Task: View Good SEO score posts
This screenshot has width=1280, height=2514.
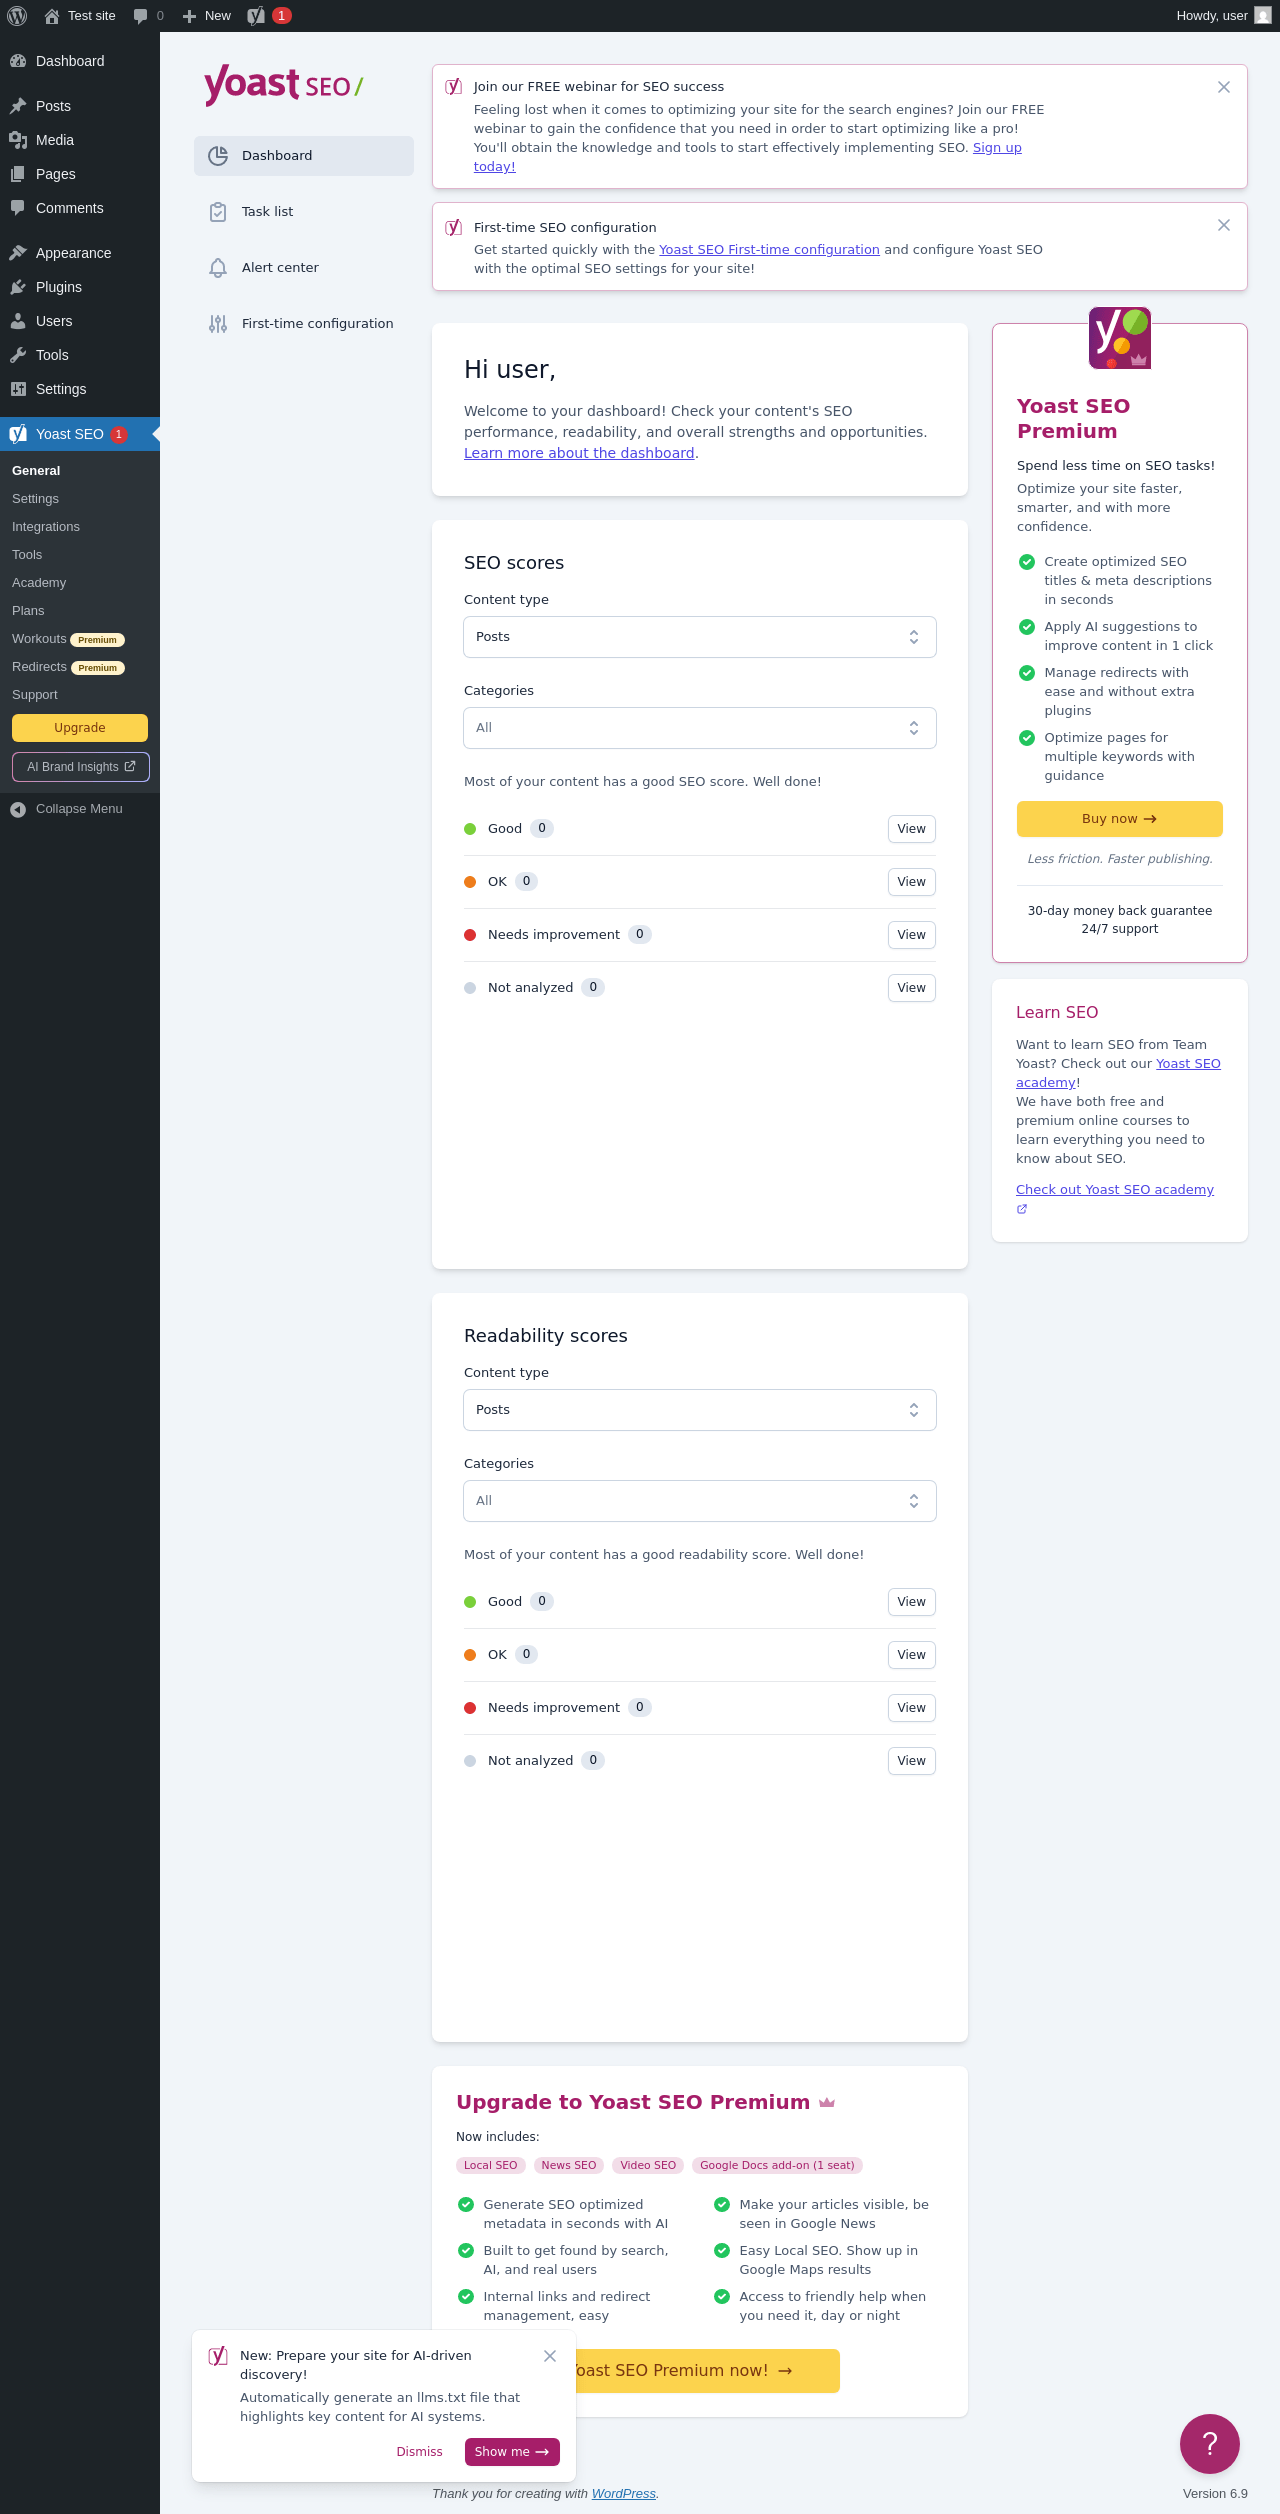Action: [912, 829]
